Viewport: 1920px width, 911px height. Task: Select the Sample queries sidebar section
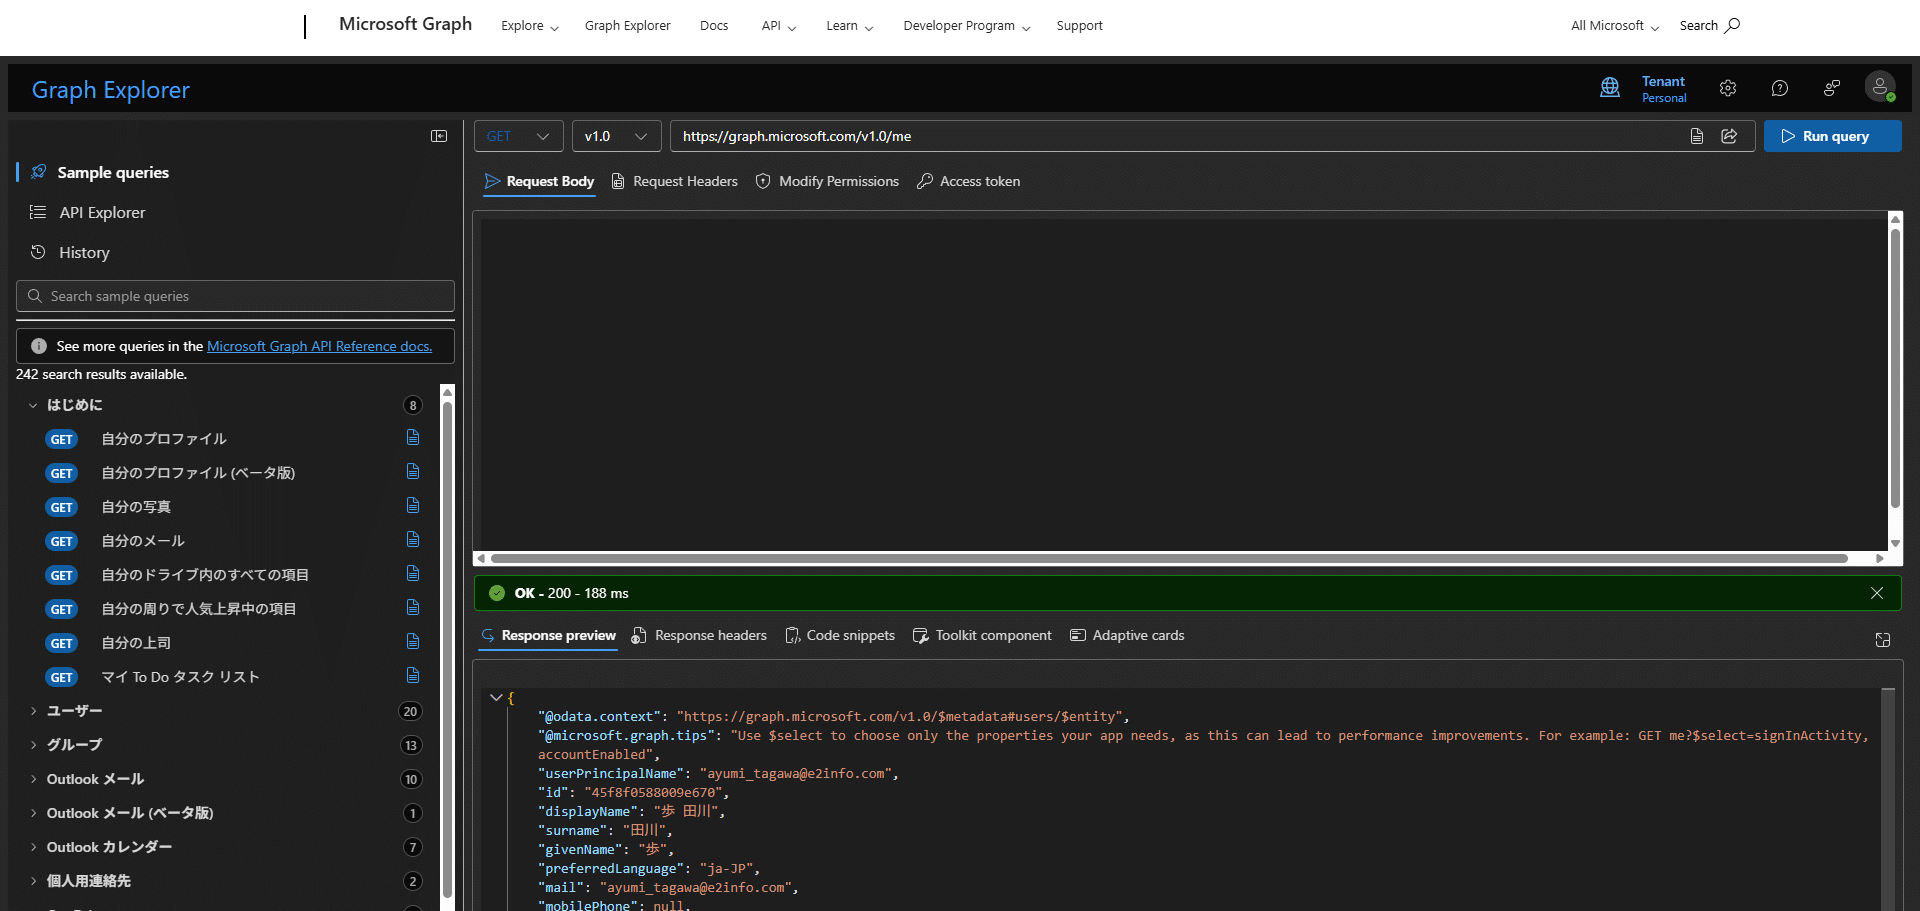113,172
